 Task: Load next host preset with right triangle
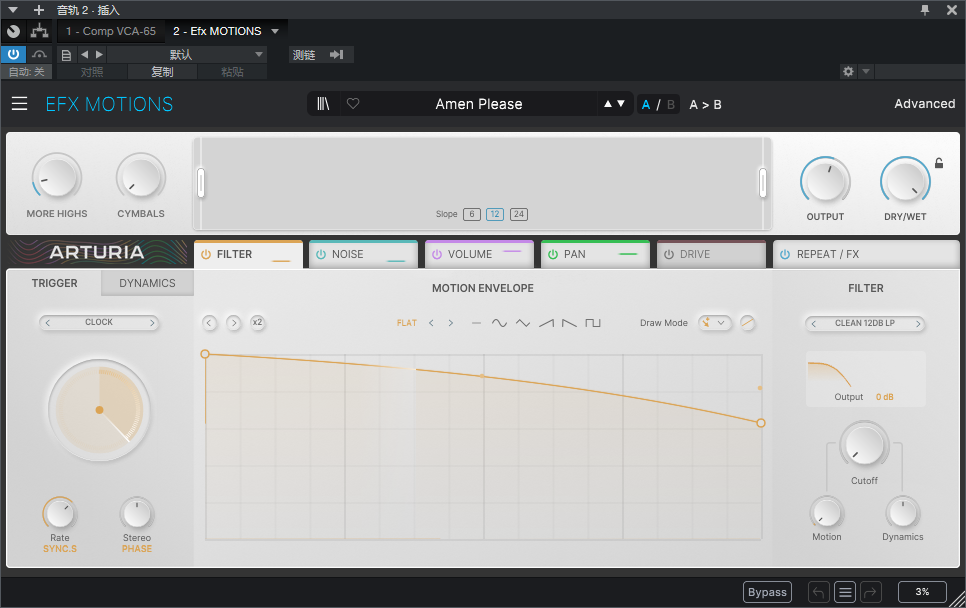pos(99,54)
